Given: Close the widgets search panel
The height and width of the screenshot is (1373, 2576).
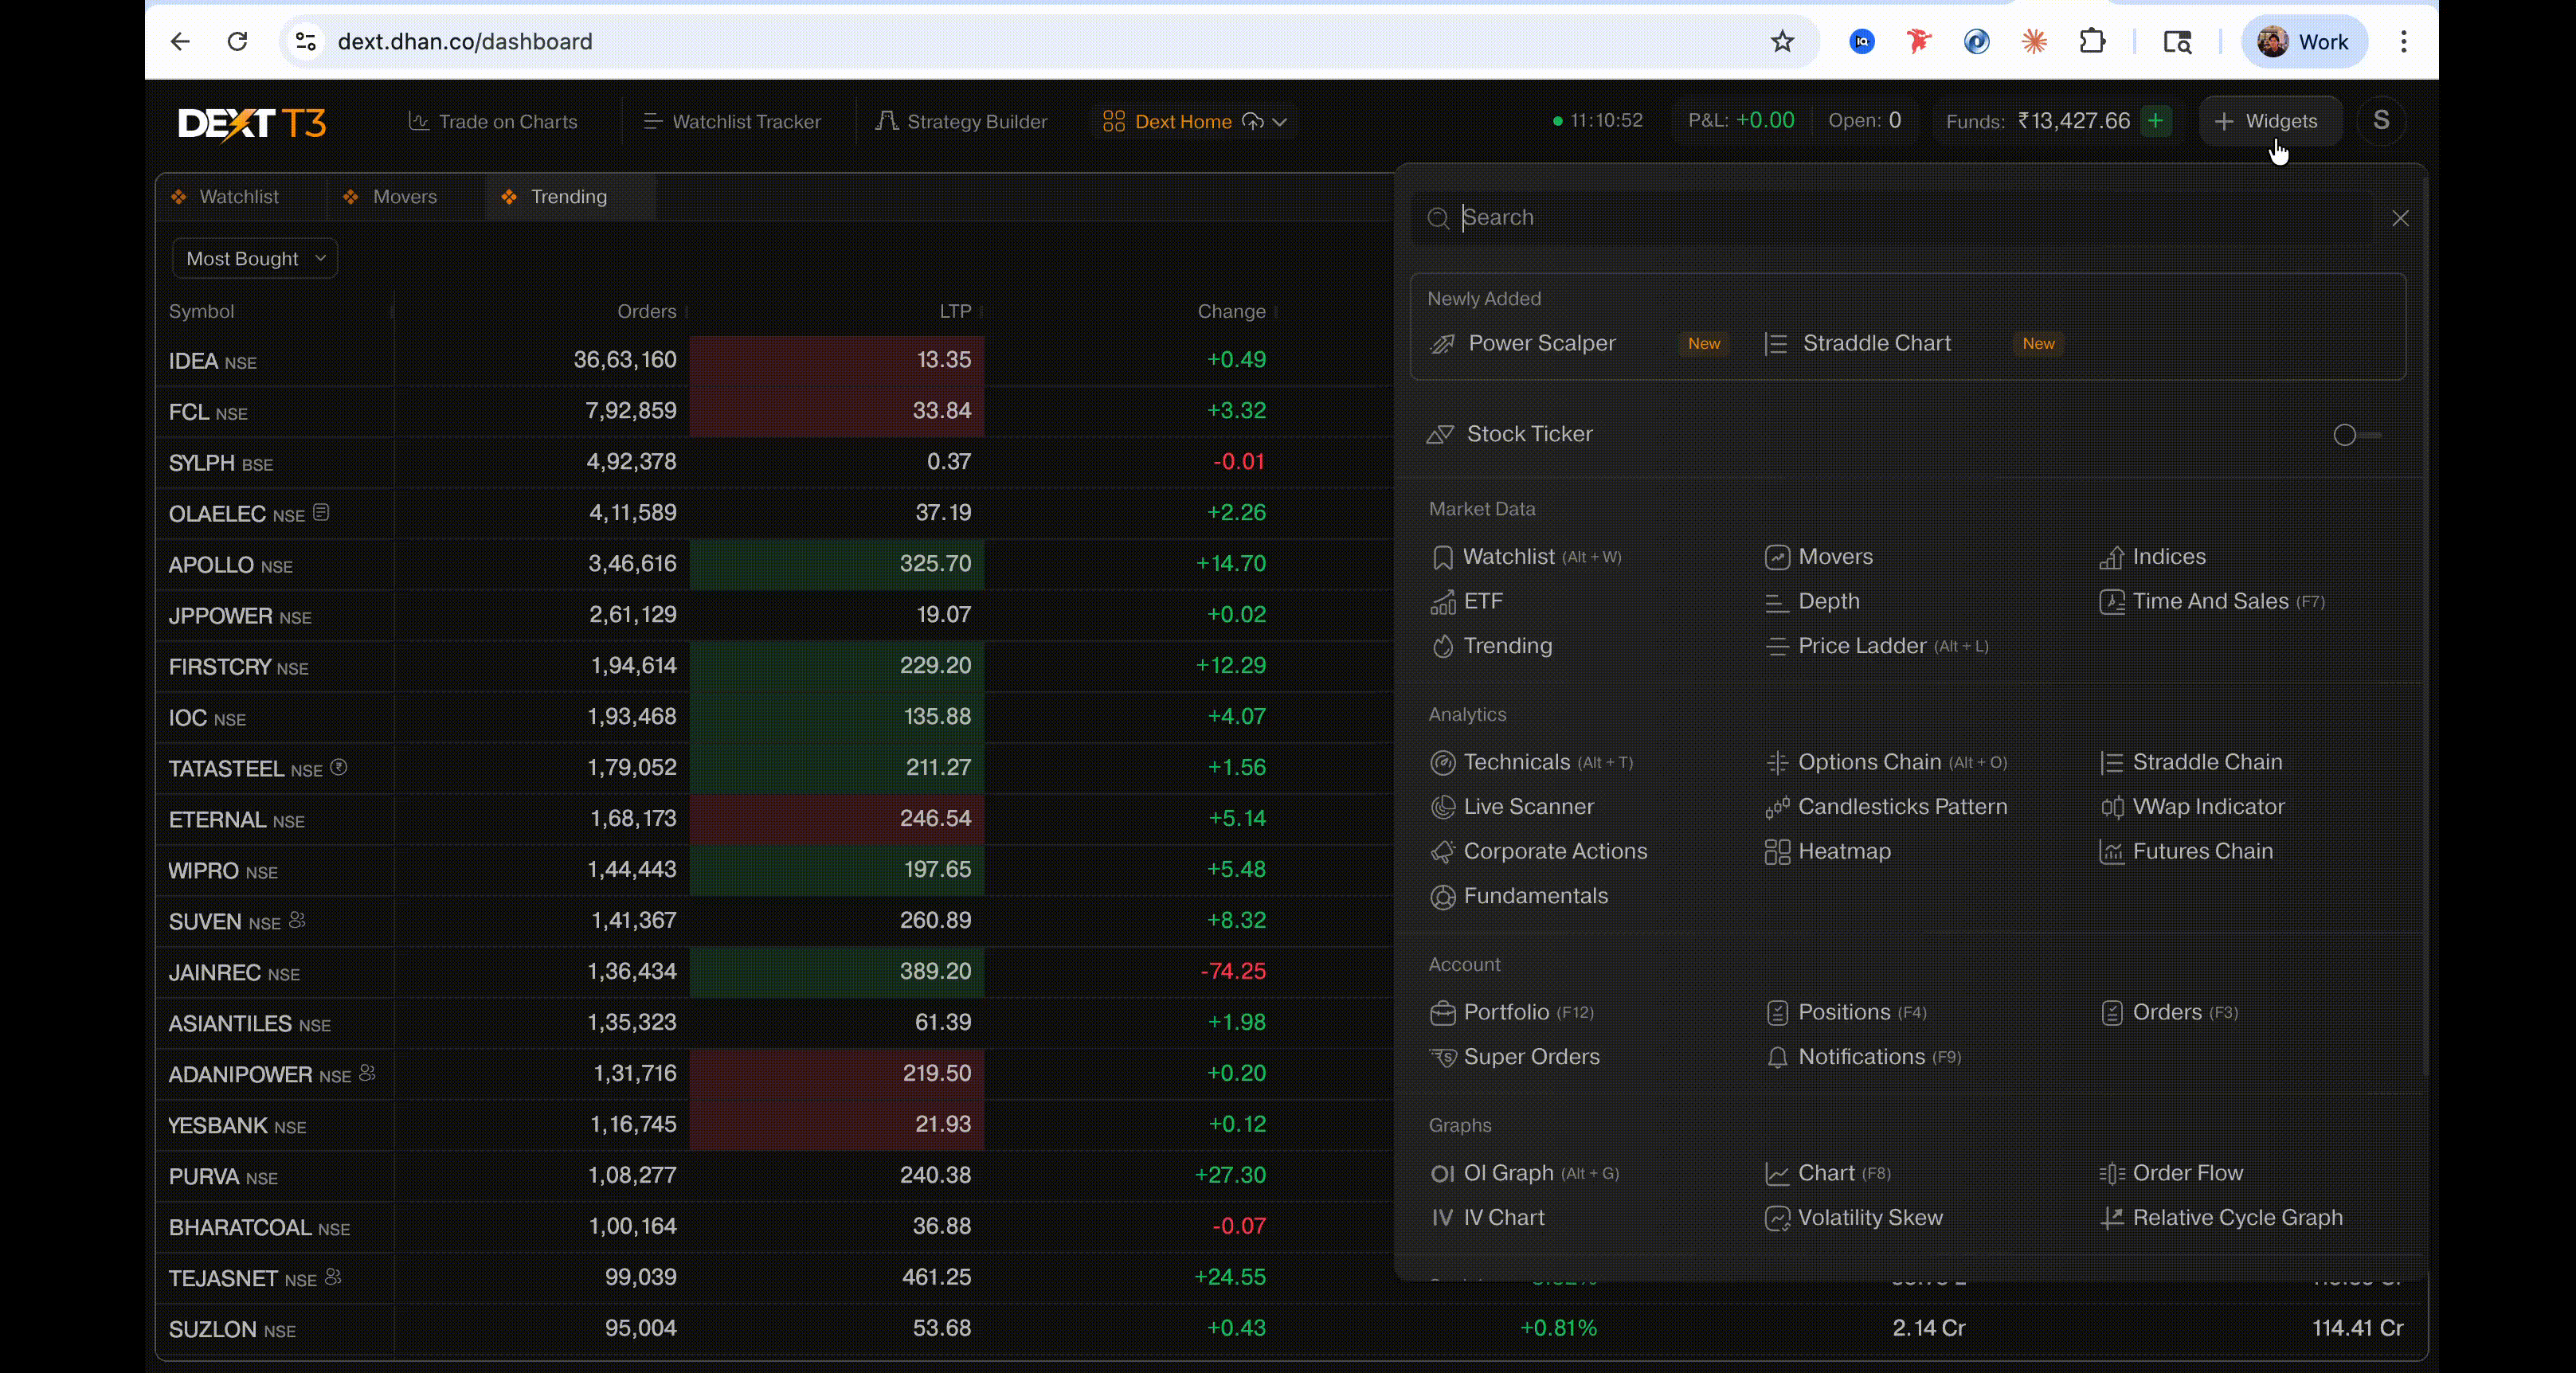Looking at the screenshot, I should tap(2400, 218).
